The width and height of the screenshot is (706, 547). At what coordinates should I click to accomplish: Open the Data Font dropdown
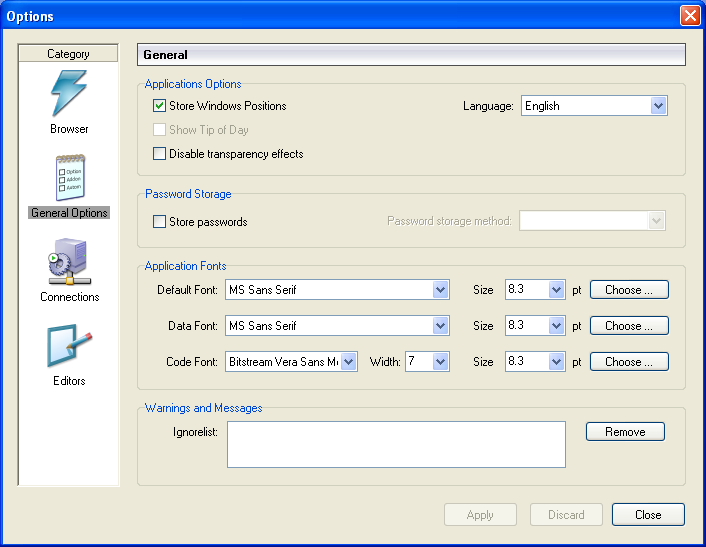click(440, 326)
